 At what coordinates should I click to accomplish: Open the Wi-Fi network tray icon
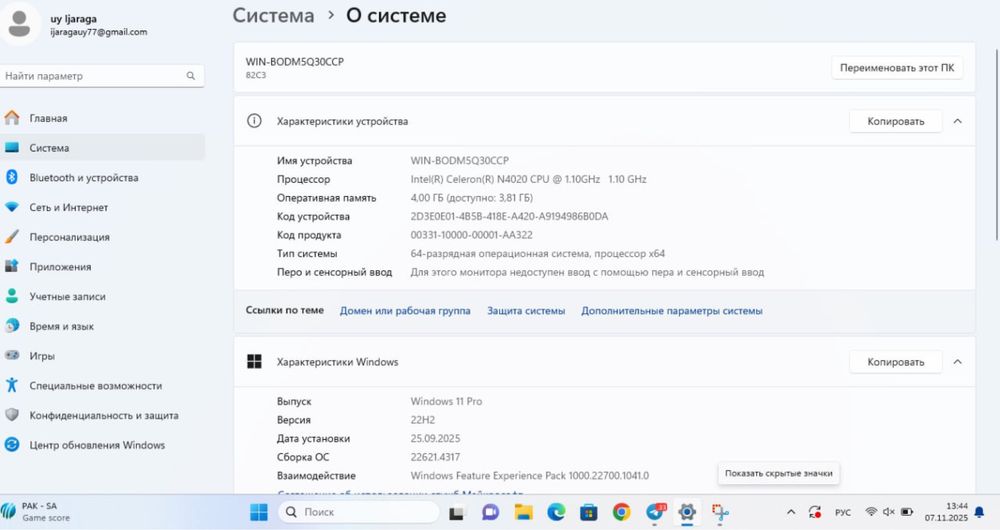click(x=871, y=512)
